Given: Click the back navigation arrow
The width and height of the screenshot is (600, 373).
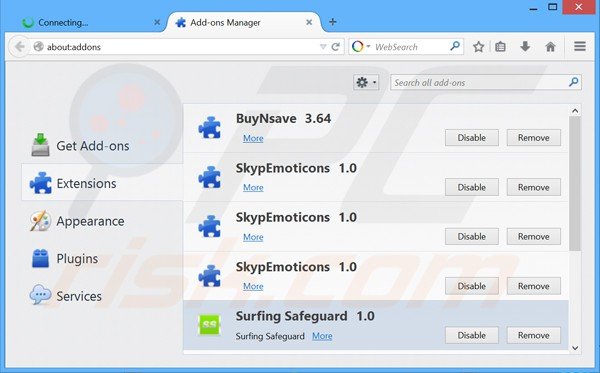Looking at the screenshot, I should coord(19,47).
